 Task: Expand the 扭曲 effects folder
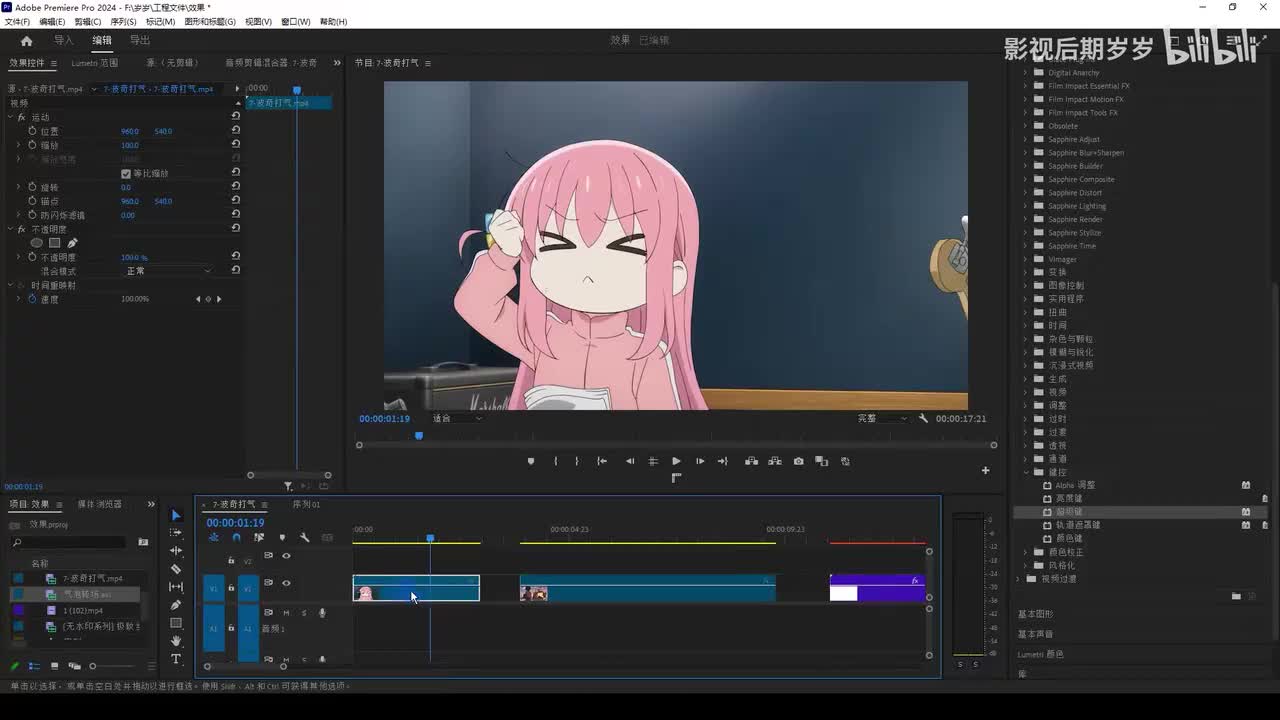[1025, 312]
